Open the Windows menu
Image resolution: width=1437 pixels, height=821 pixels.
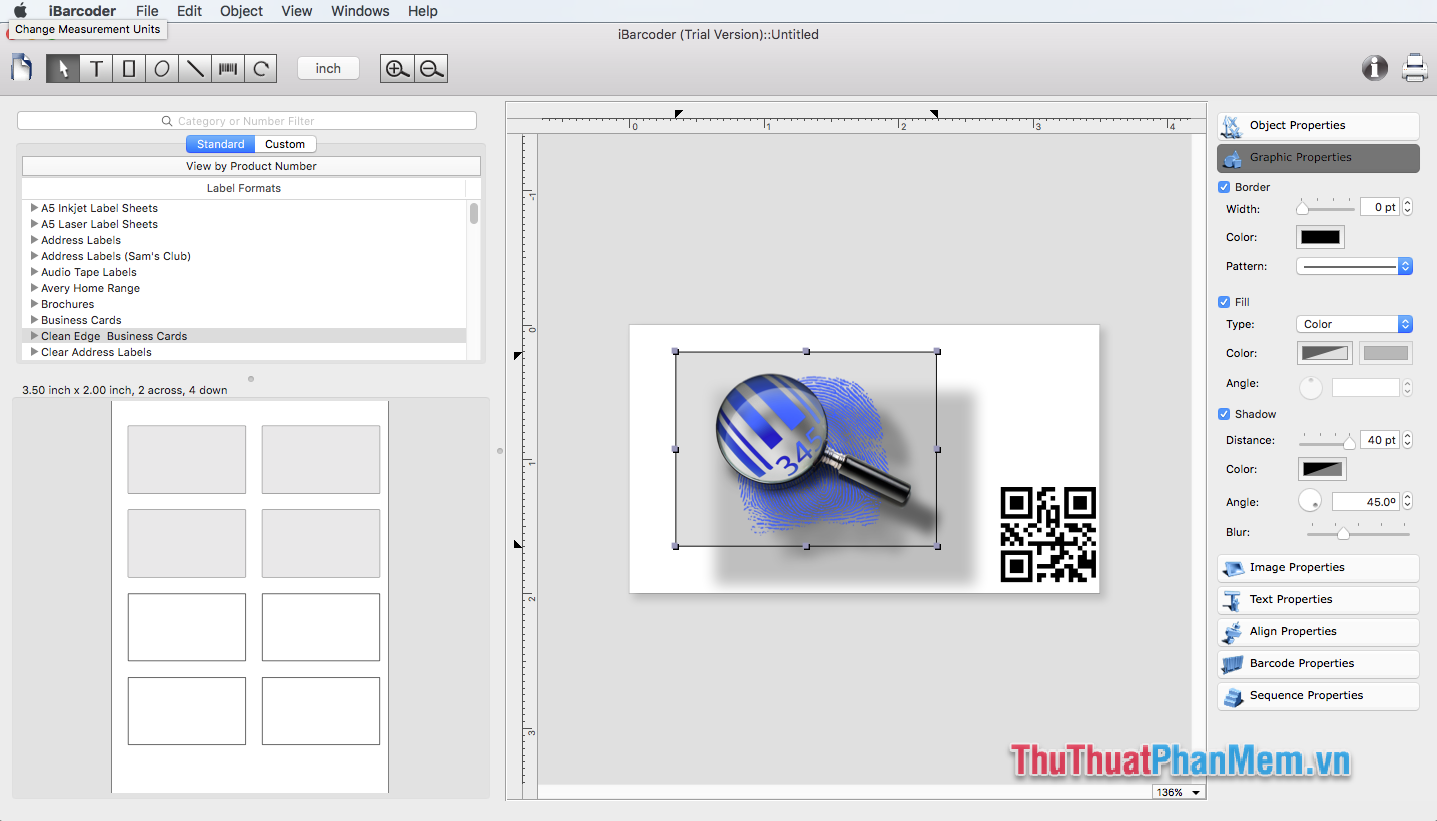359,11
